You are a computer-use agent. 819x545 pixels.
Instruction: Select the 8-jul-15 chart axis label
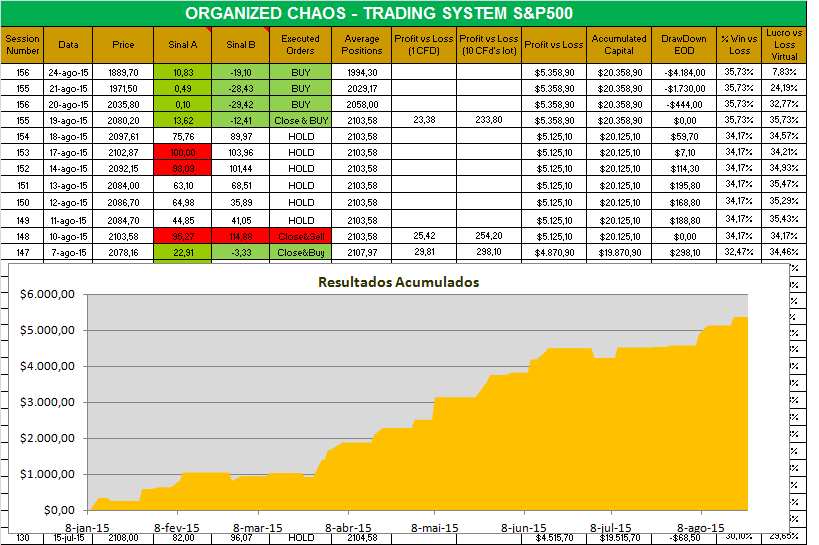611,528
